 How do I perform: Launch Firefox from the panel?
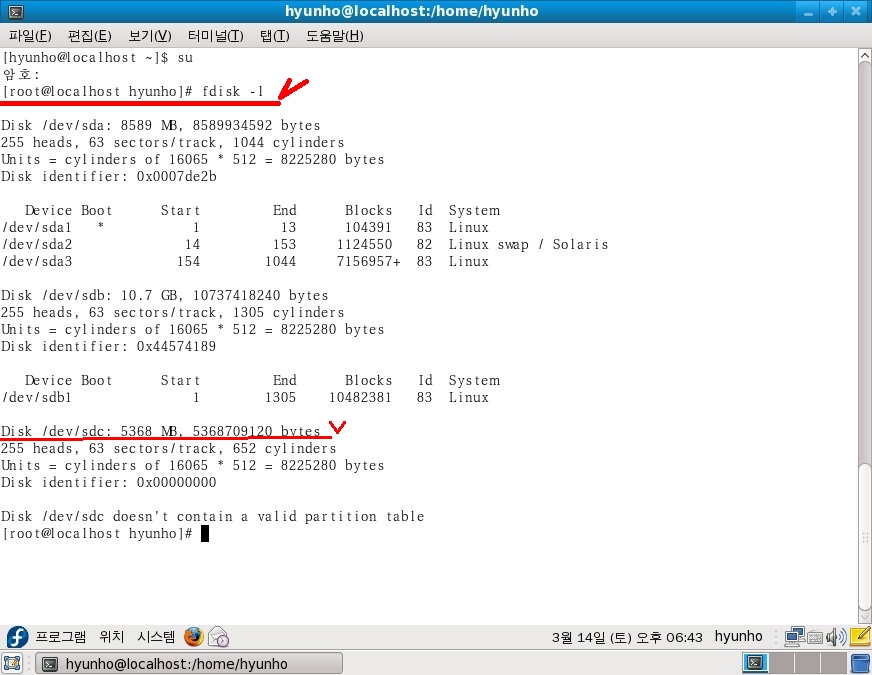(194, 637)
